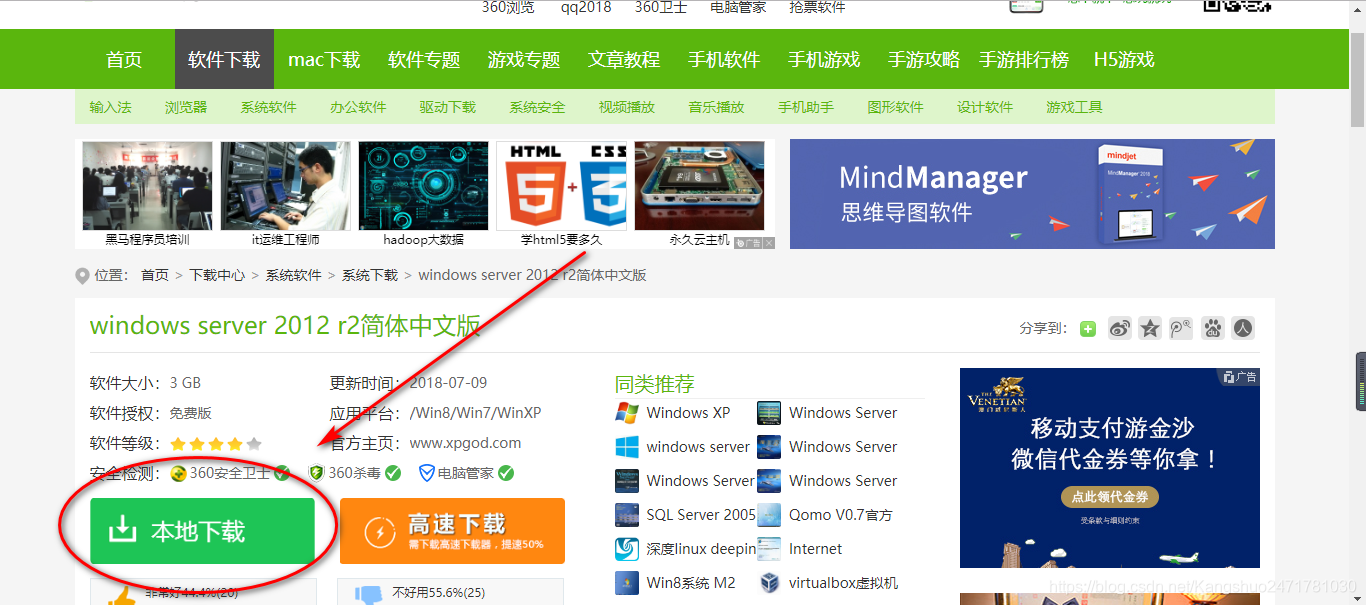This screenshot has height=605, width=1366.
Task: Click the www.xpgod.com homepage text
Action: point(465,443)
